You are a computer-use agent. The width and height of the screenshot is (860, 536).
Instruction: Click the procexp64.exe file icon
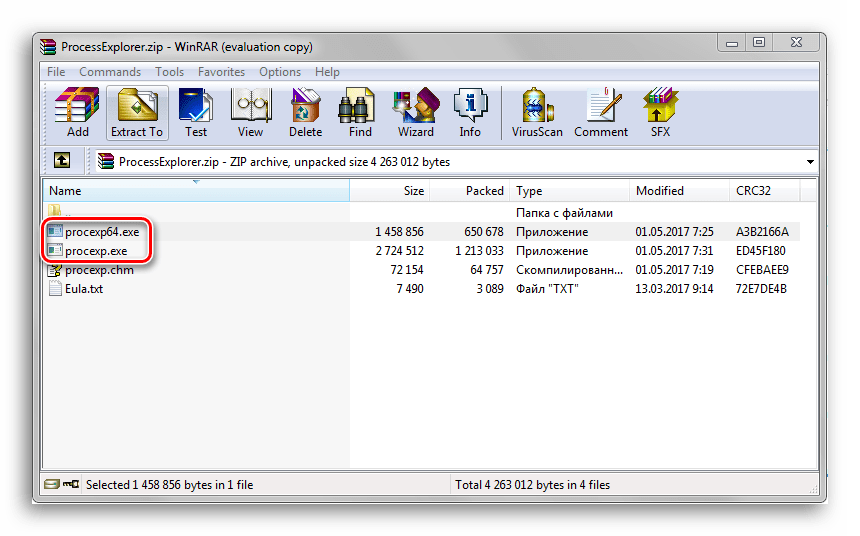tap(55, 232)
